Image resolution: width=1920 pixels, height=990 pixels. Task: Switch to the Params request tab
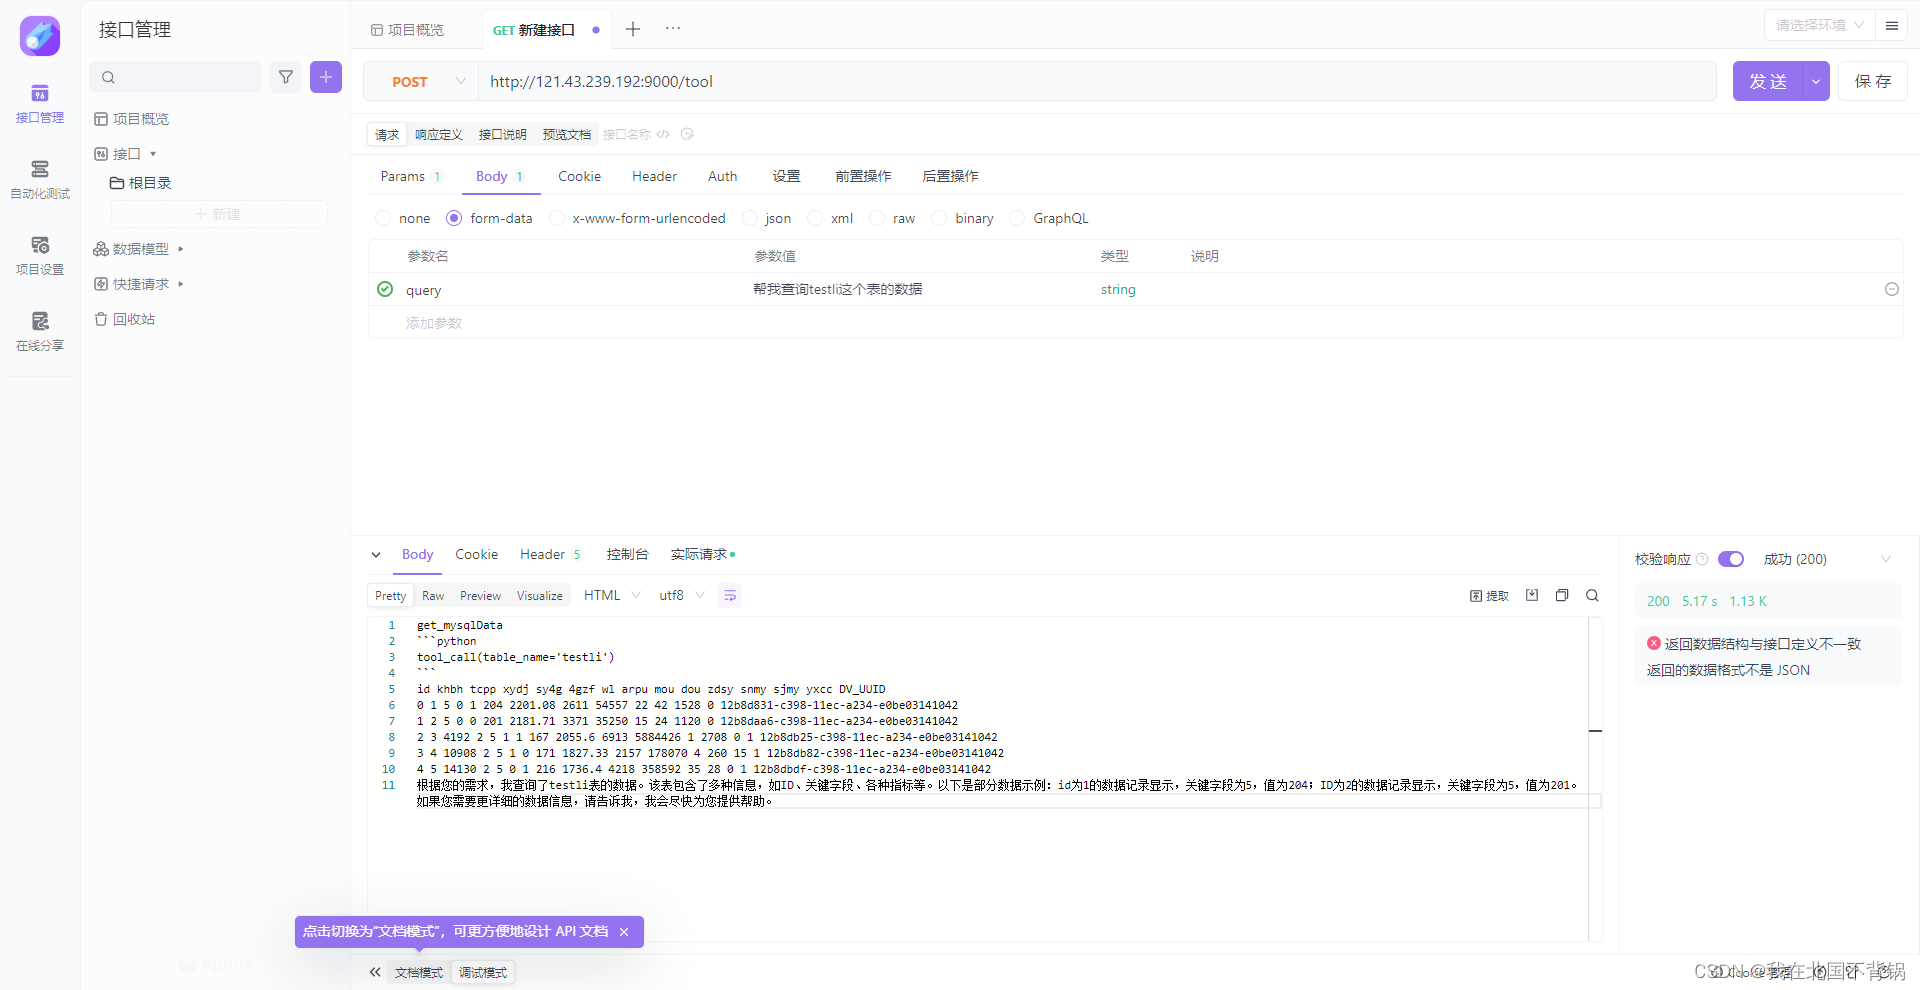tap(410, 176)
